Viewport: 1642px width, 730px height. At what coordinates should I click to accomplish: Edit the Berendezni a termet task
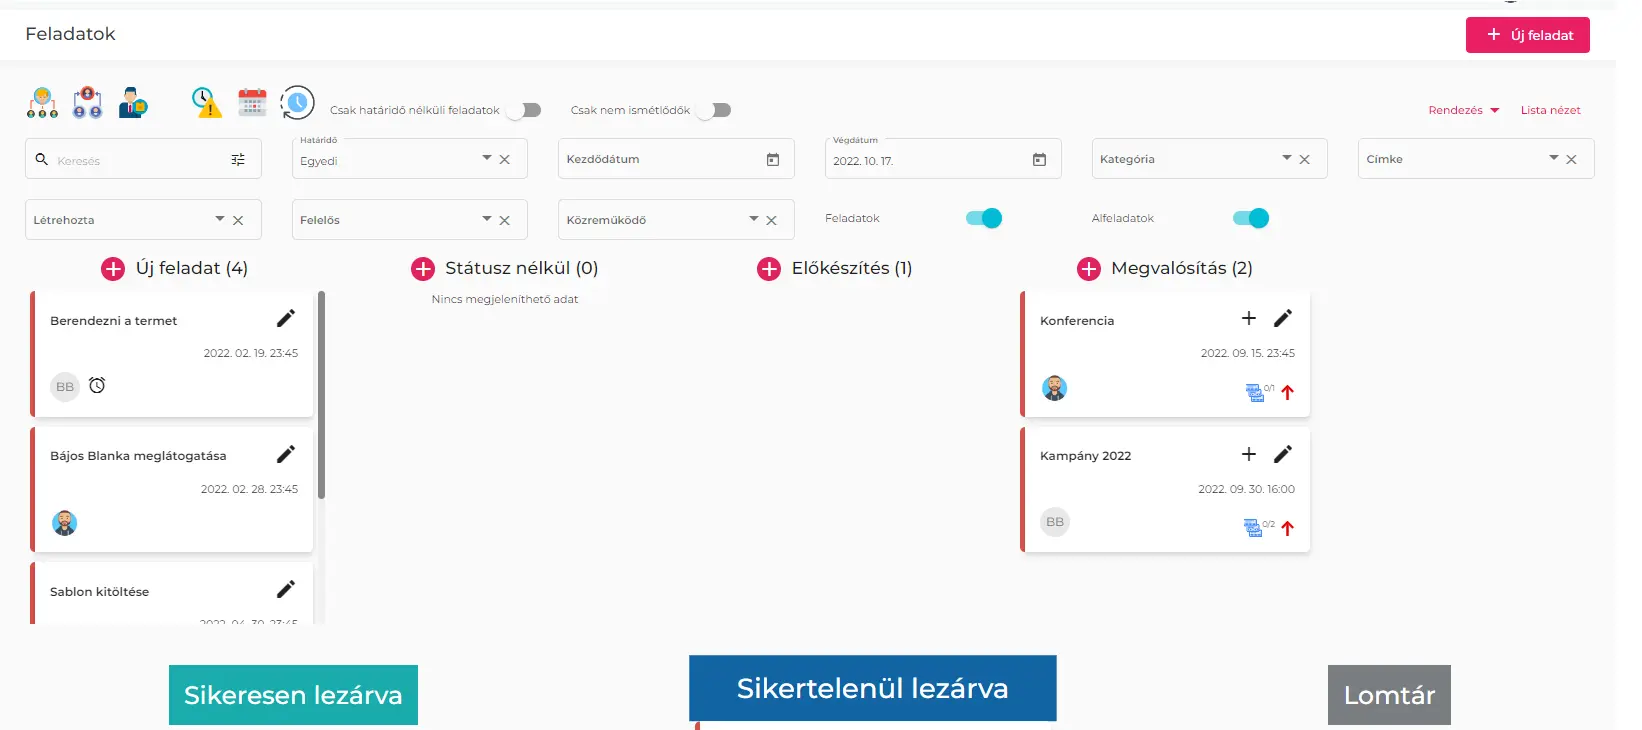pos(286,318)
